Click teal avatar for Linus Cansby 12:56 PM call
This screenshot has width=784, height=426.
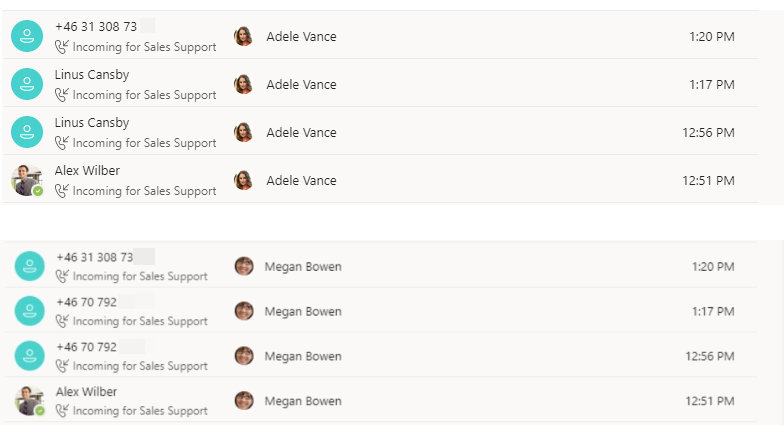(27, 132)
